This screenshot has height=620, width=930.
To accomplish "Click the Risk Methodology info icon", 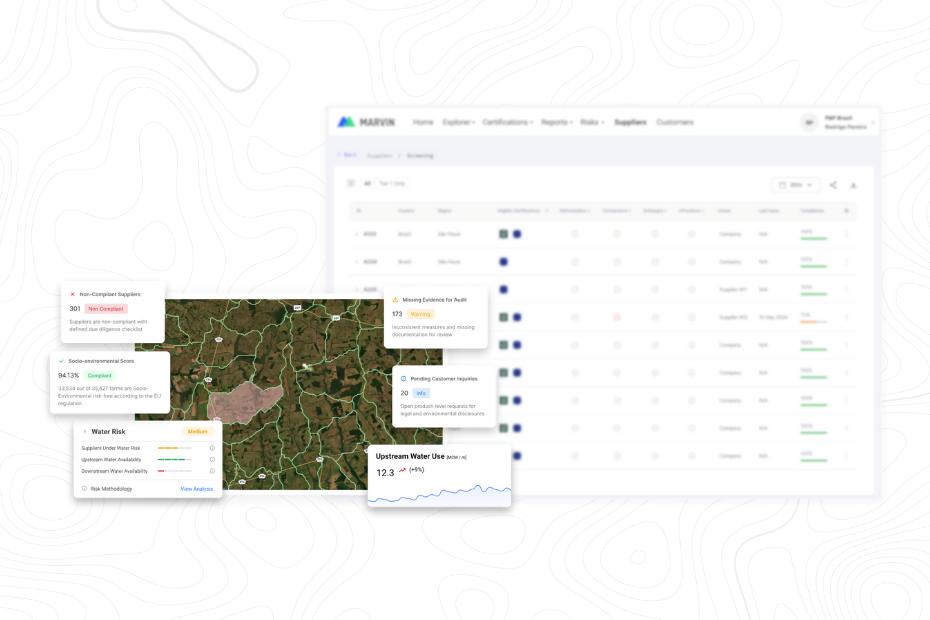I will (x=84, y=489).
